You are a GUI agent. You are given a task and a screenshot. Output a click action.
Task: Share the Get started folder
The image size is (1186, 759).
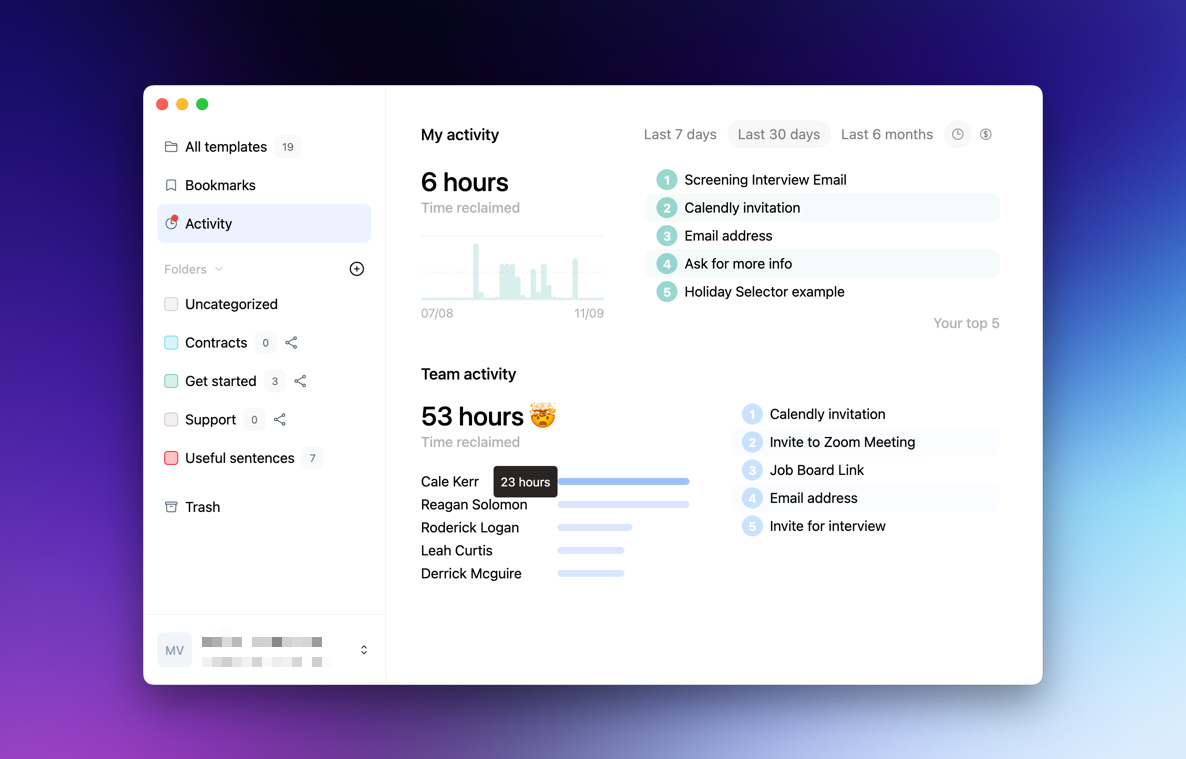[299, 381]
